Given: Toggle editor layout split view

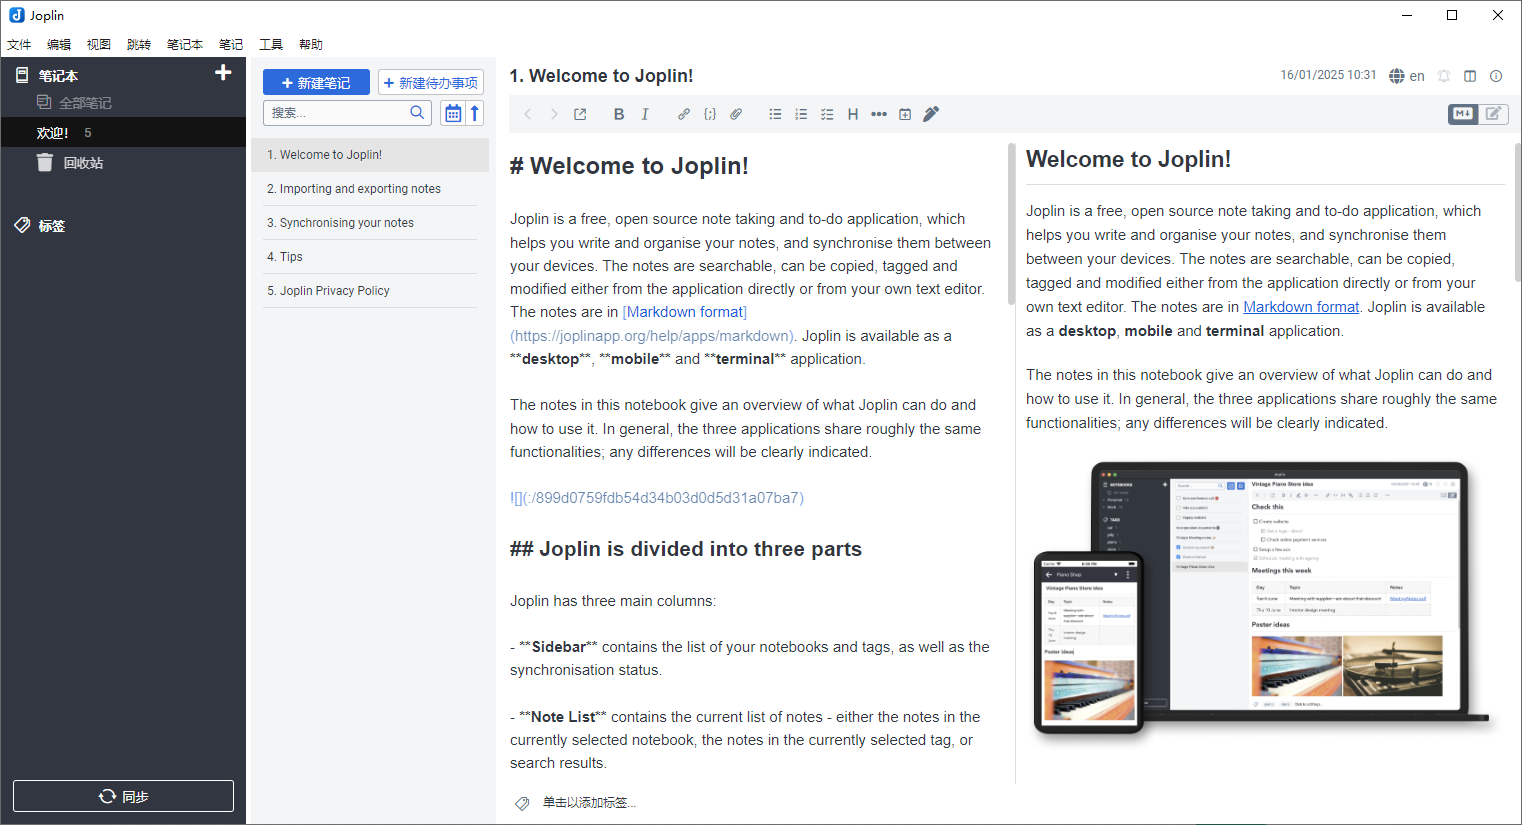Looking at the screenshot, I should click(x=1470, y=76).
